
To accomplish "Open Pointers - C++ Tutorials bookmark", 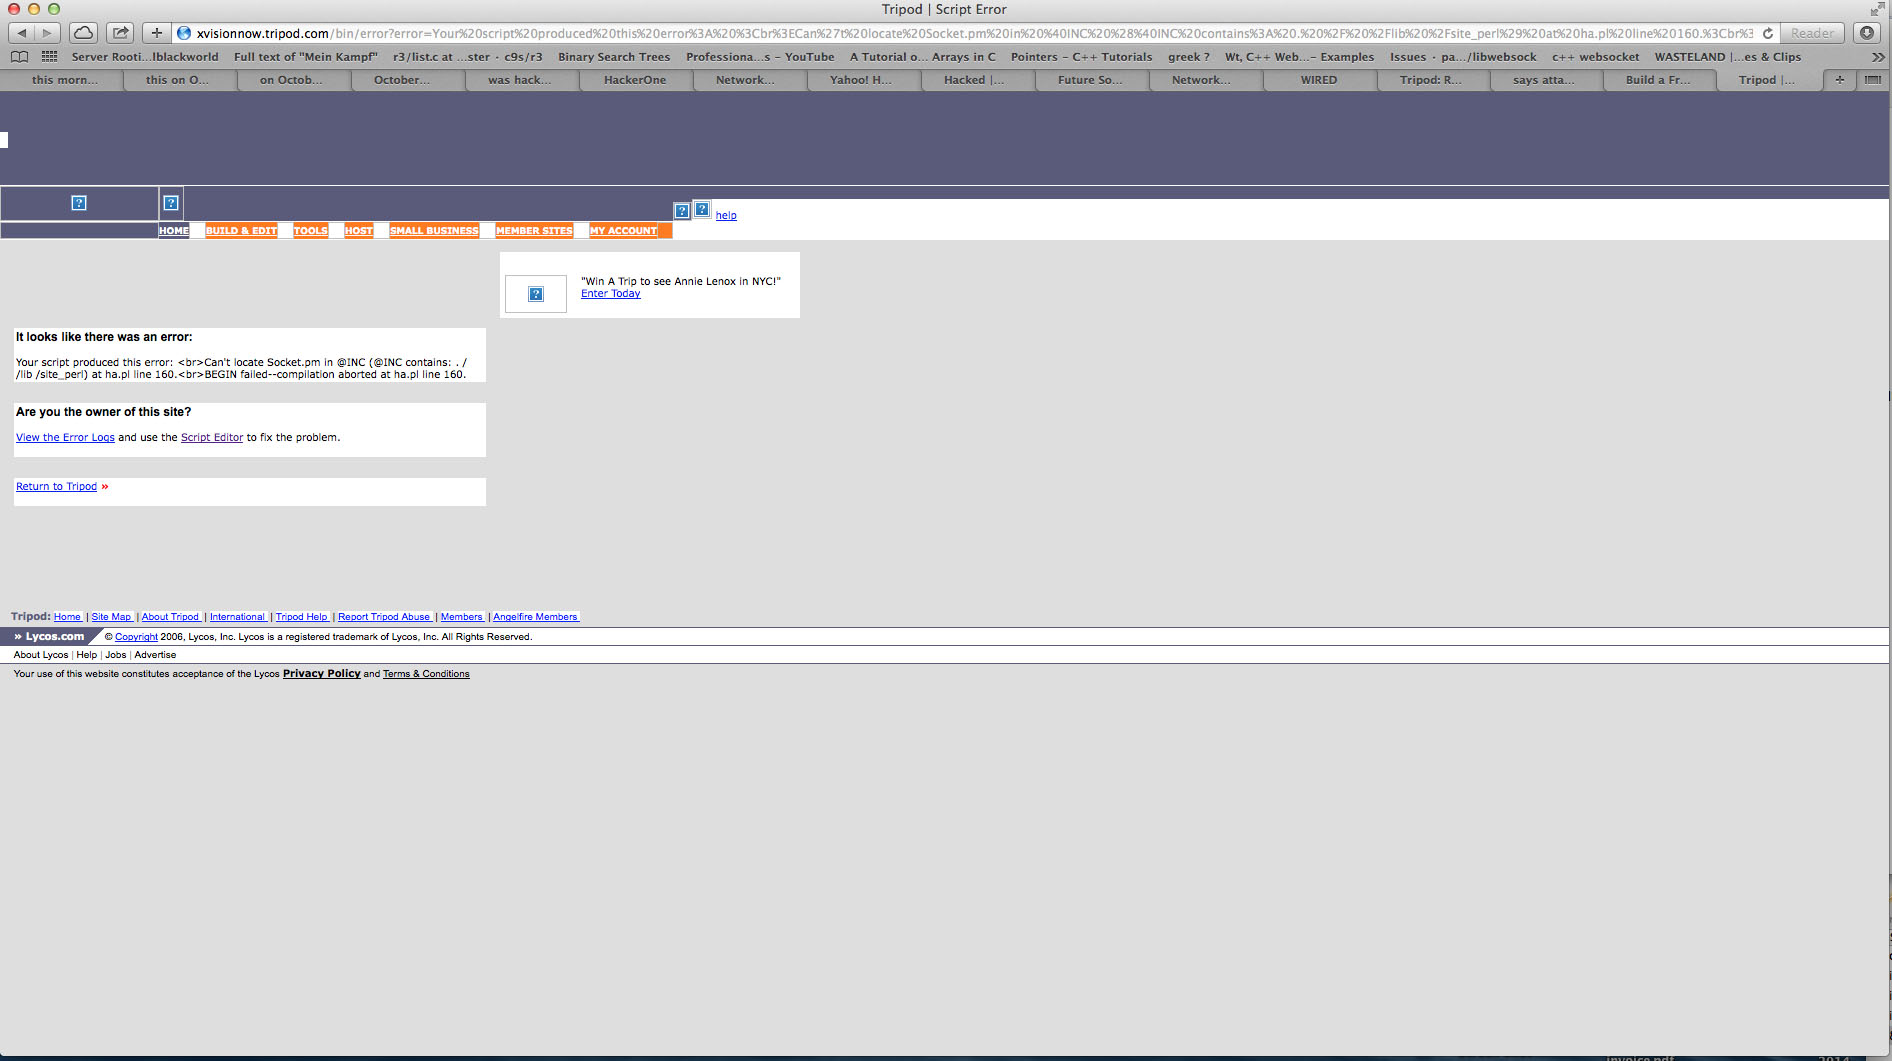I will point(1081,57).
